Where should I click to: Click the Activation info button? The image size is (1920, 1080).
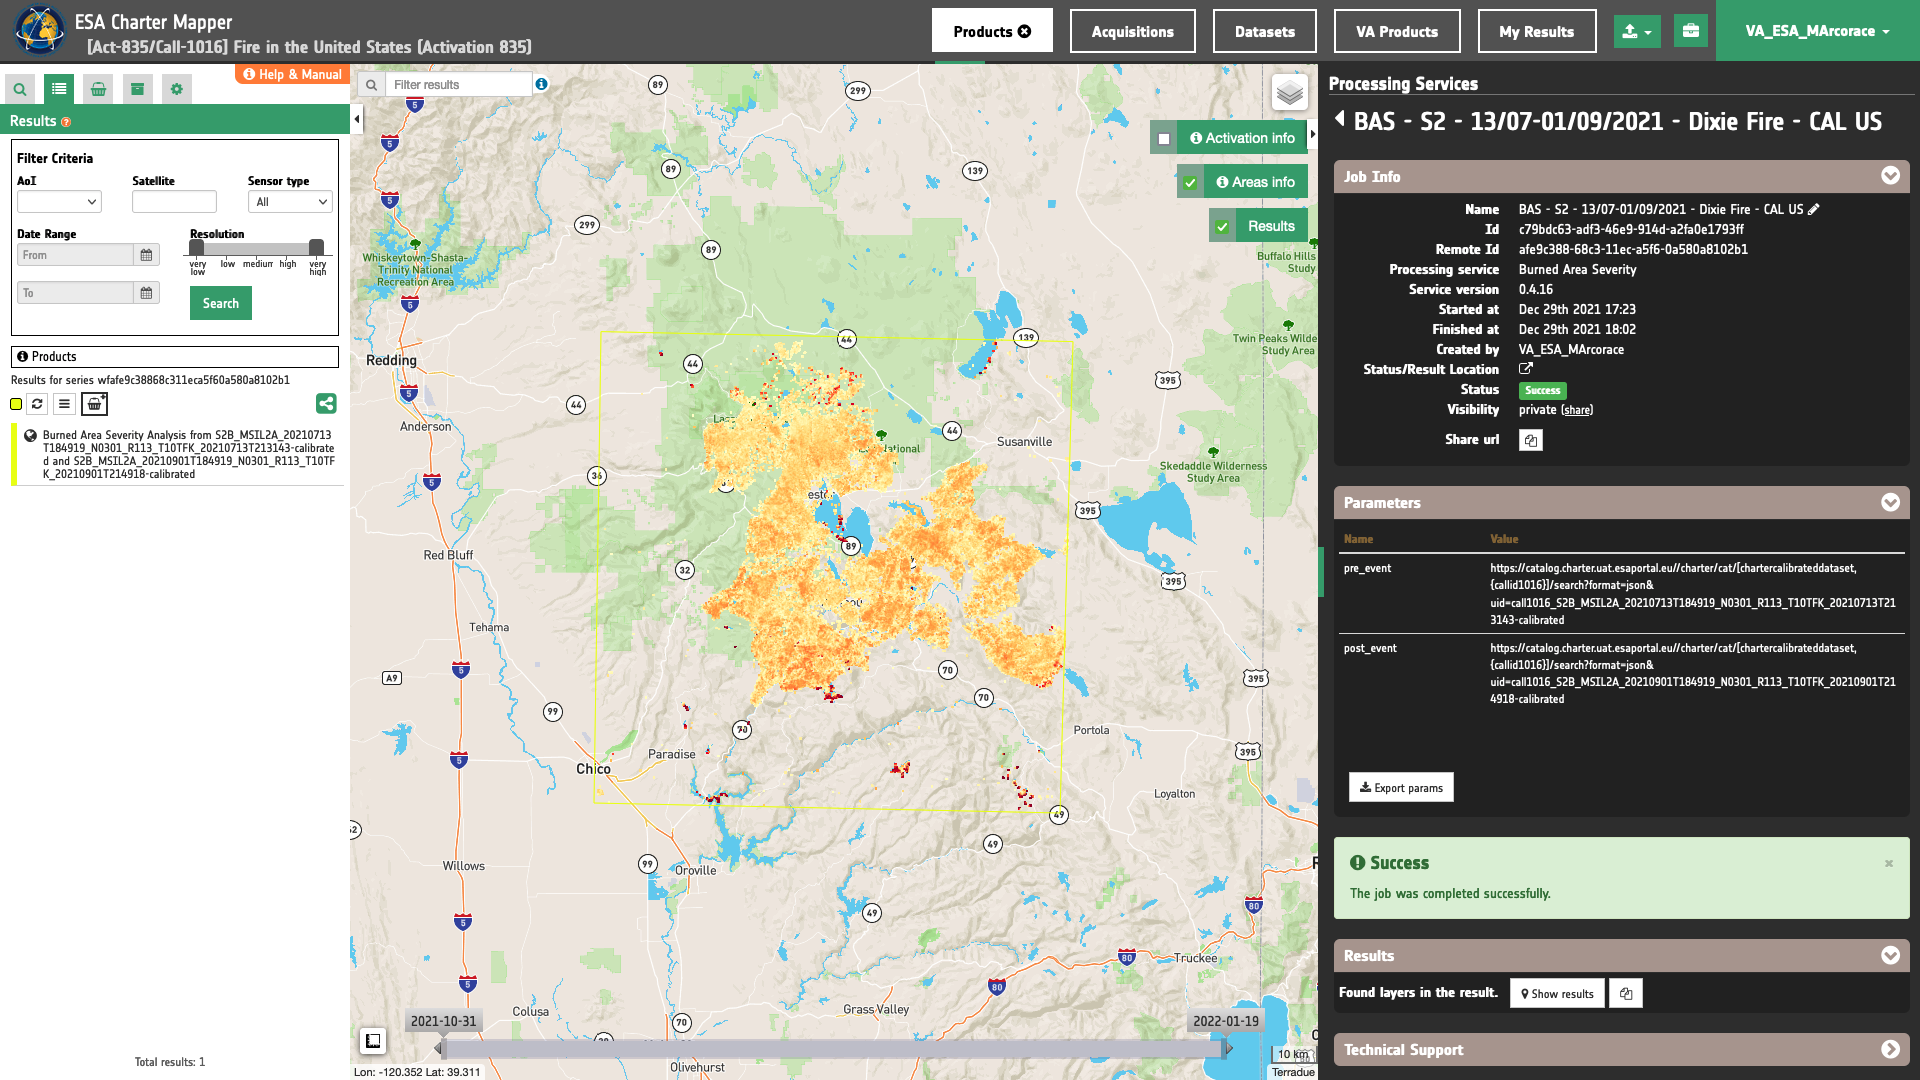(1243, 138)
